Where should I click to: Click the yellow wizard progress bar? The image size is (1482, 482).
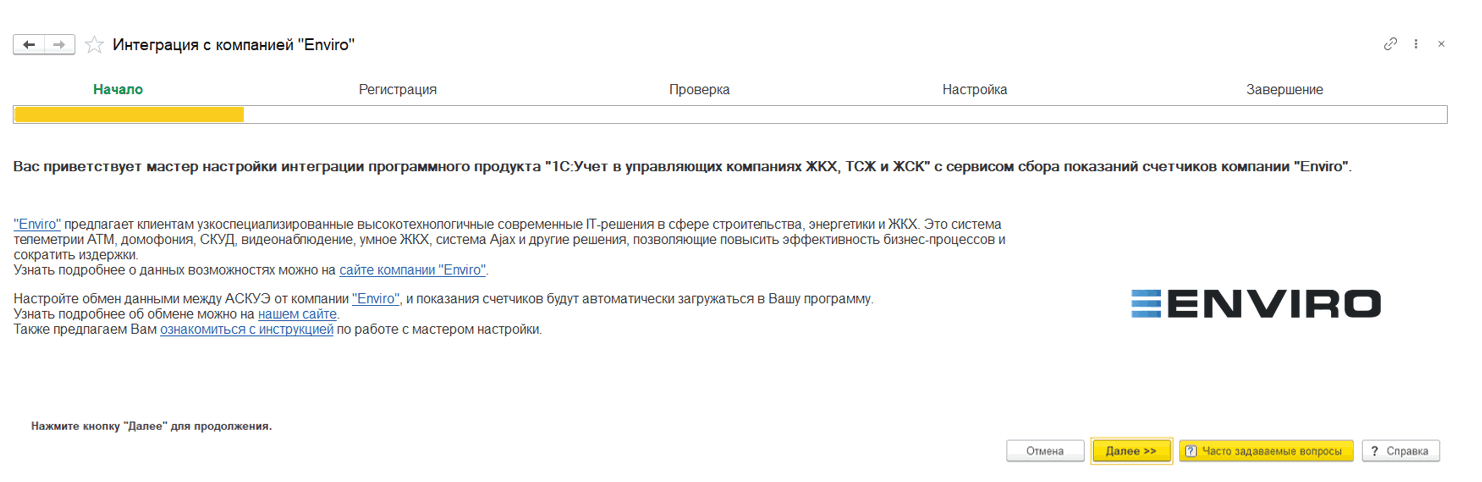point(730,114)
